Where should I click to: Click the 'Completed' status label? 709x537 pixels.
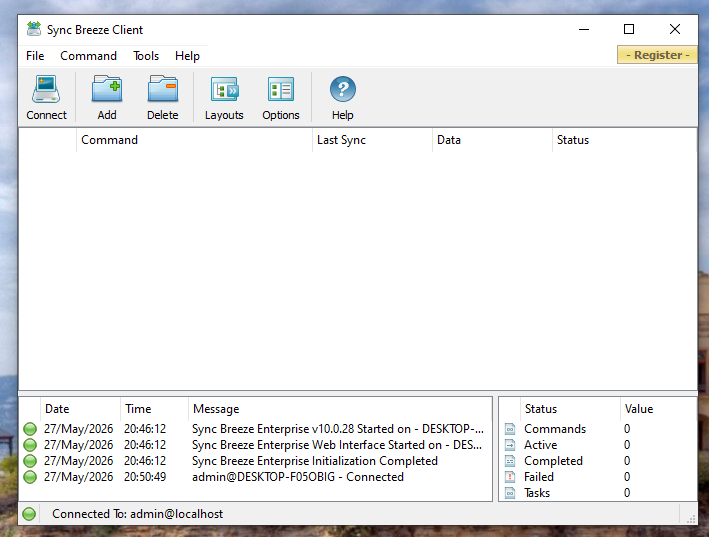coord(553,461)
